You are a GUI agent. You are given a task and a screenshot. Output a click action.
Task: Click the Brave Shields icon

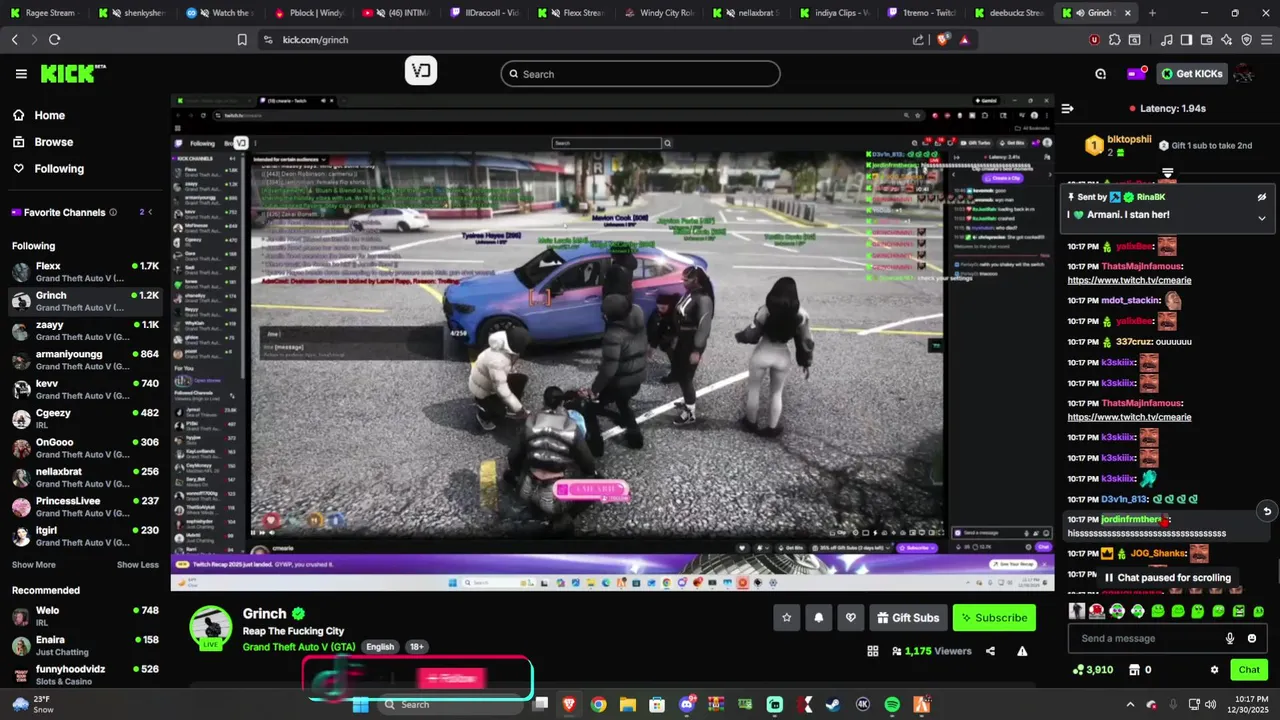(943, 40)
